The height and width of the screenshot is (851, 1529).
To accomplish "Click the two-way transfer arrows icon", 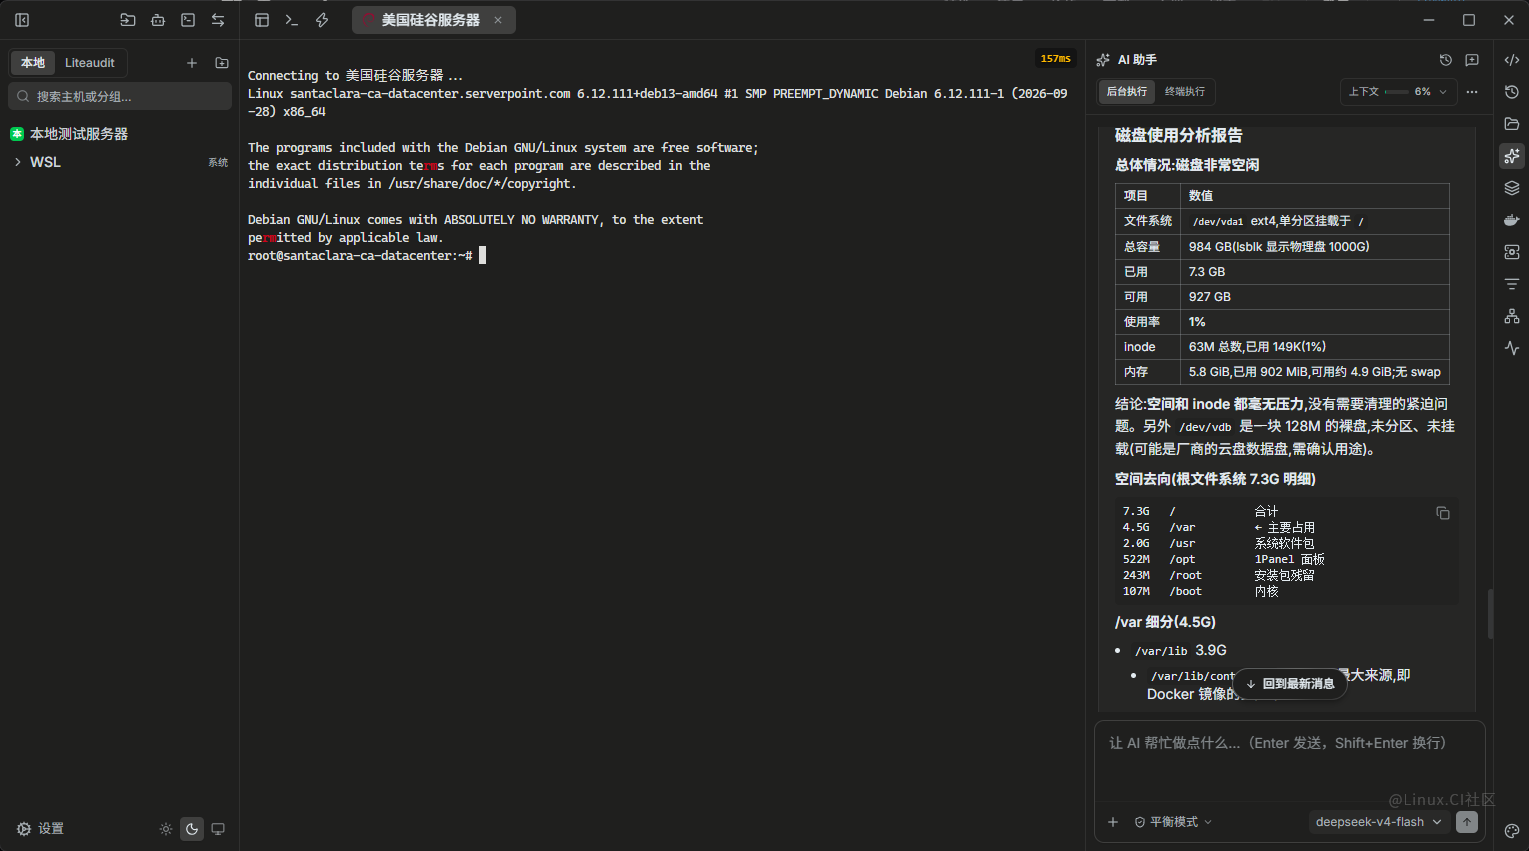I will click(x=218, y=20).
